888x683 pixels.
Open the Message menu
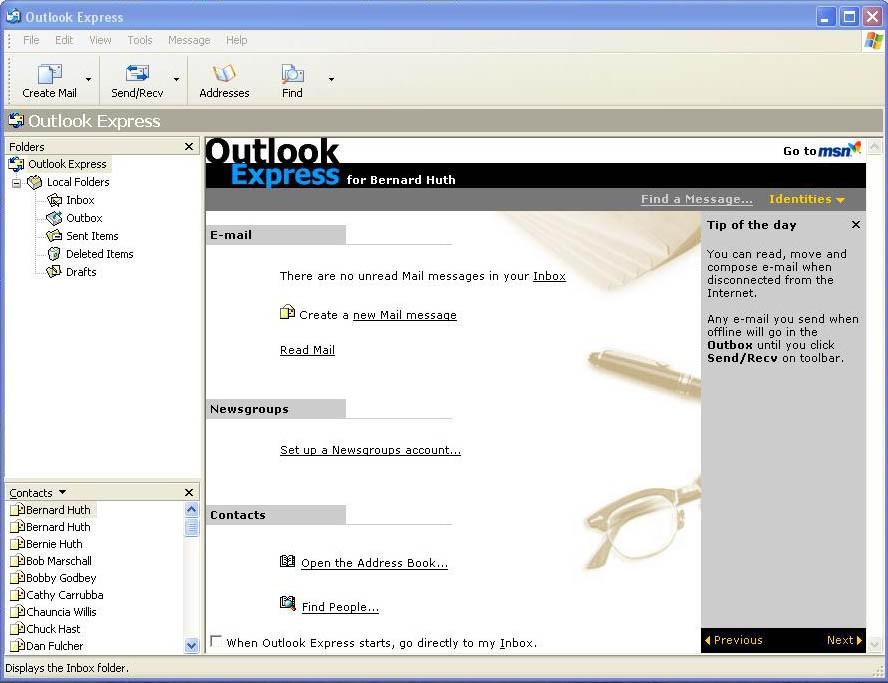189,40
